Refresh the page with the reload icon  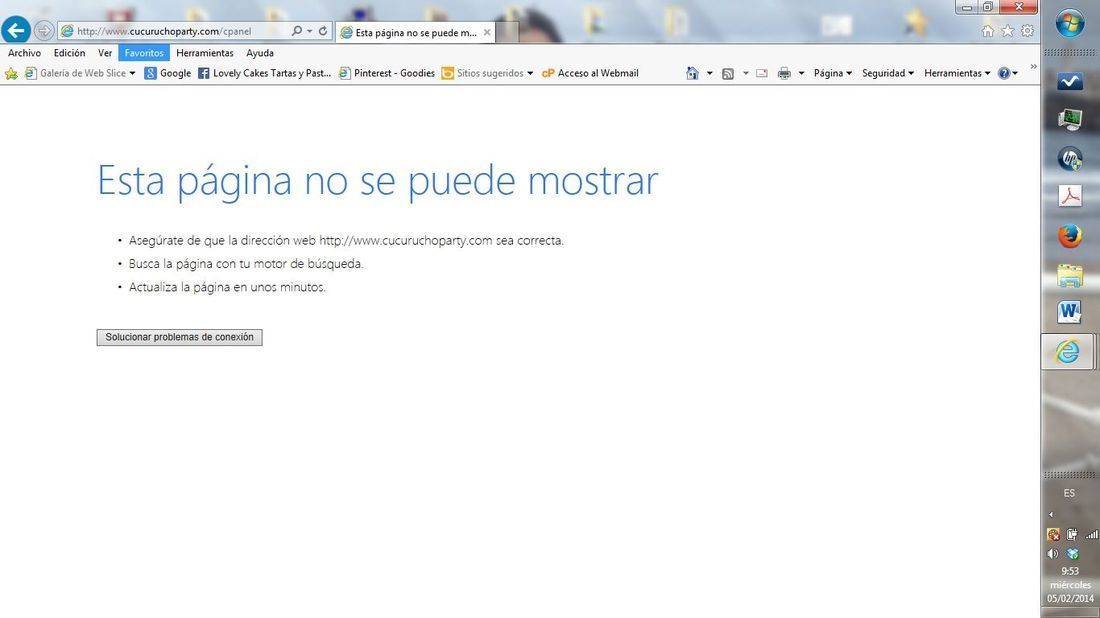coord(323,31)
